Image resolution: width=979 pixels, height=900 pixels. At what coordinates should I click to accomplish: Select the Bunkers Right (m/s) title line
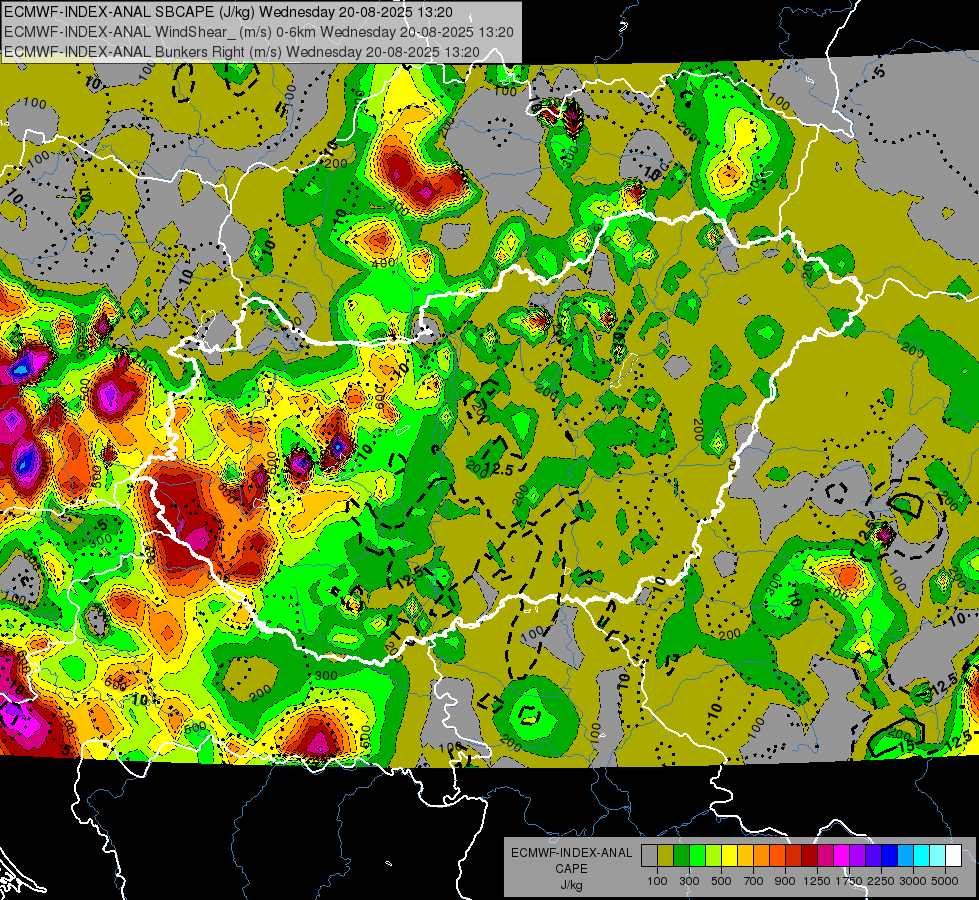click(242, 52)
